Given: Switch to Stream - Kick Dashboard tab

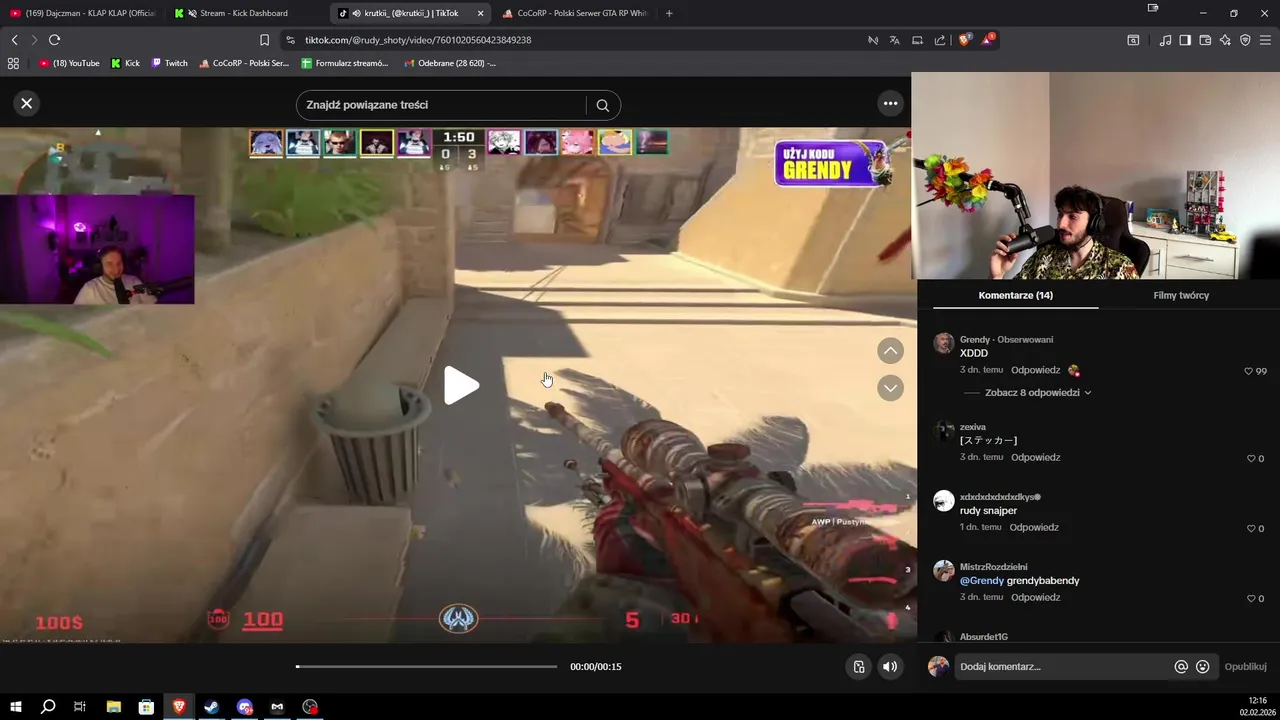Looking at the screenshot, I should [244, 13].
